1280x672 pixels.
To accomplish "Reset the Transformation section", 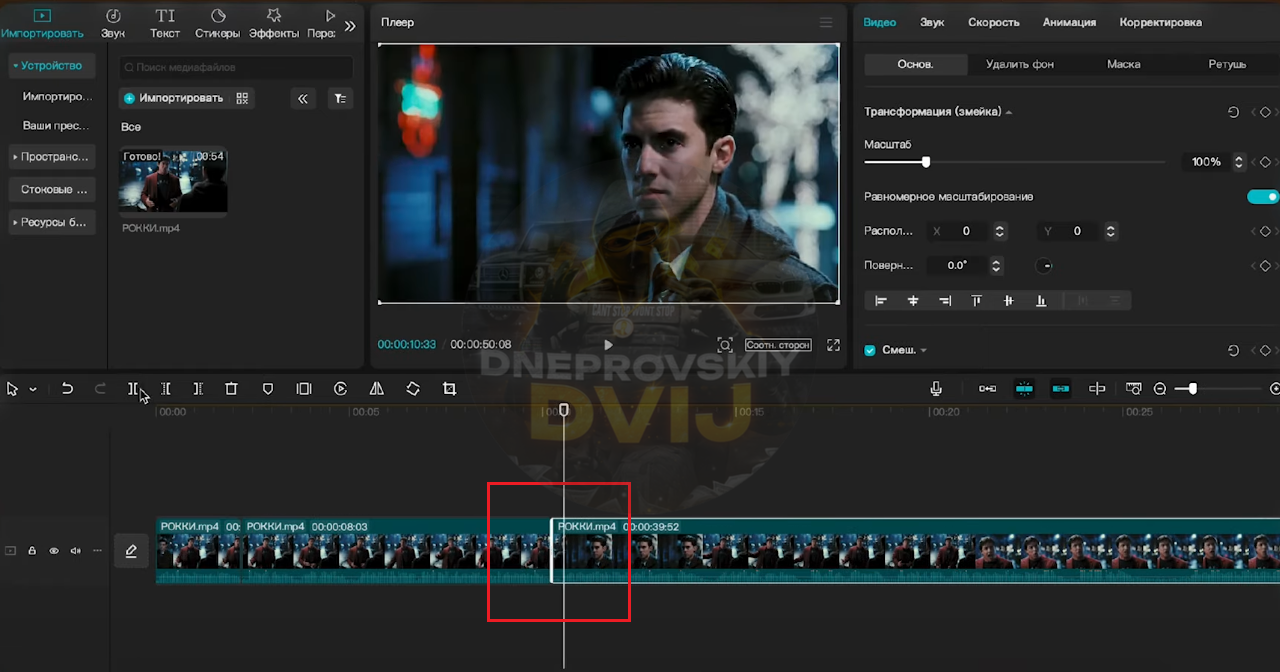I will click(1233, 112).
